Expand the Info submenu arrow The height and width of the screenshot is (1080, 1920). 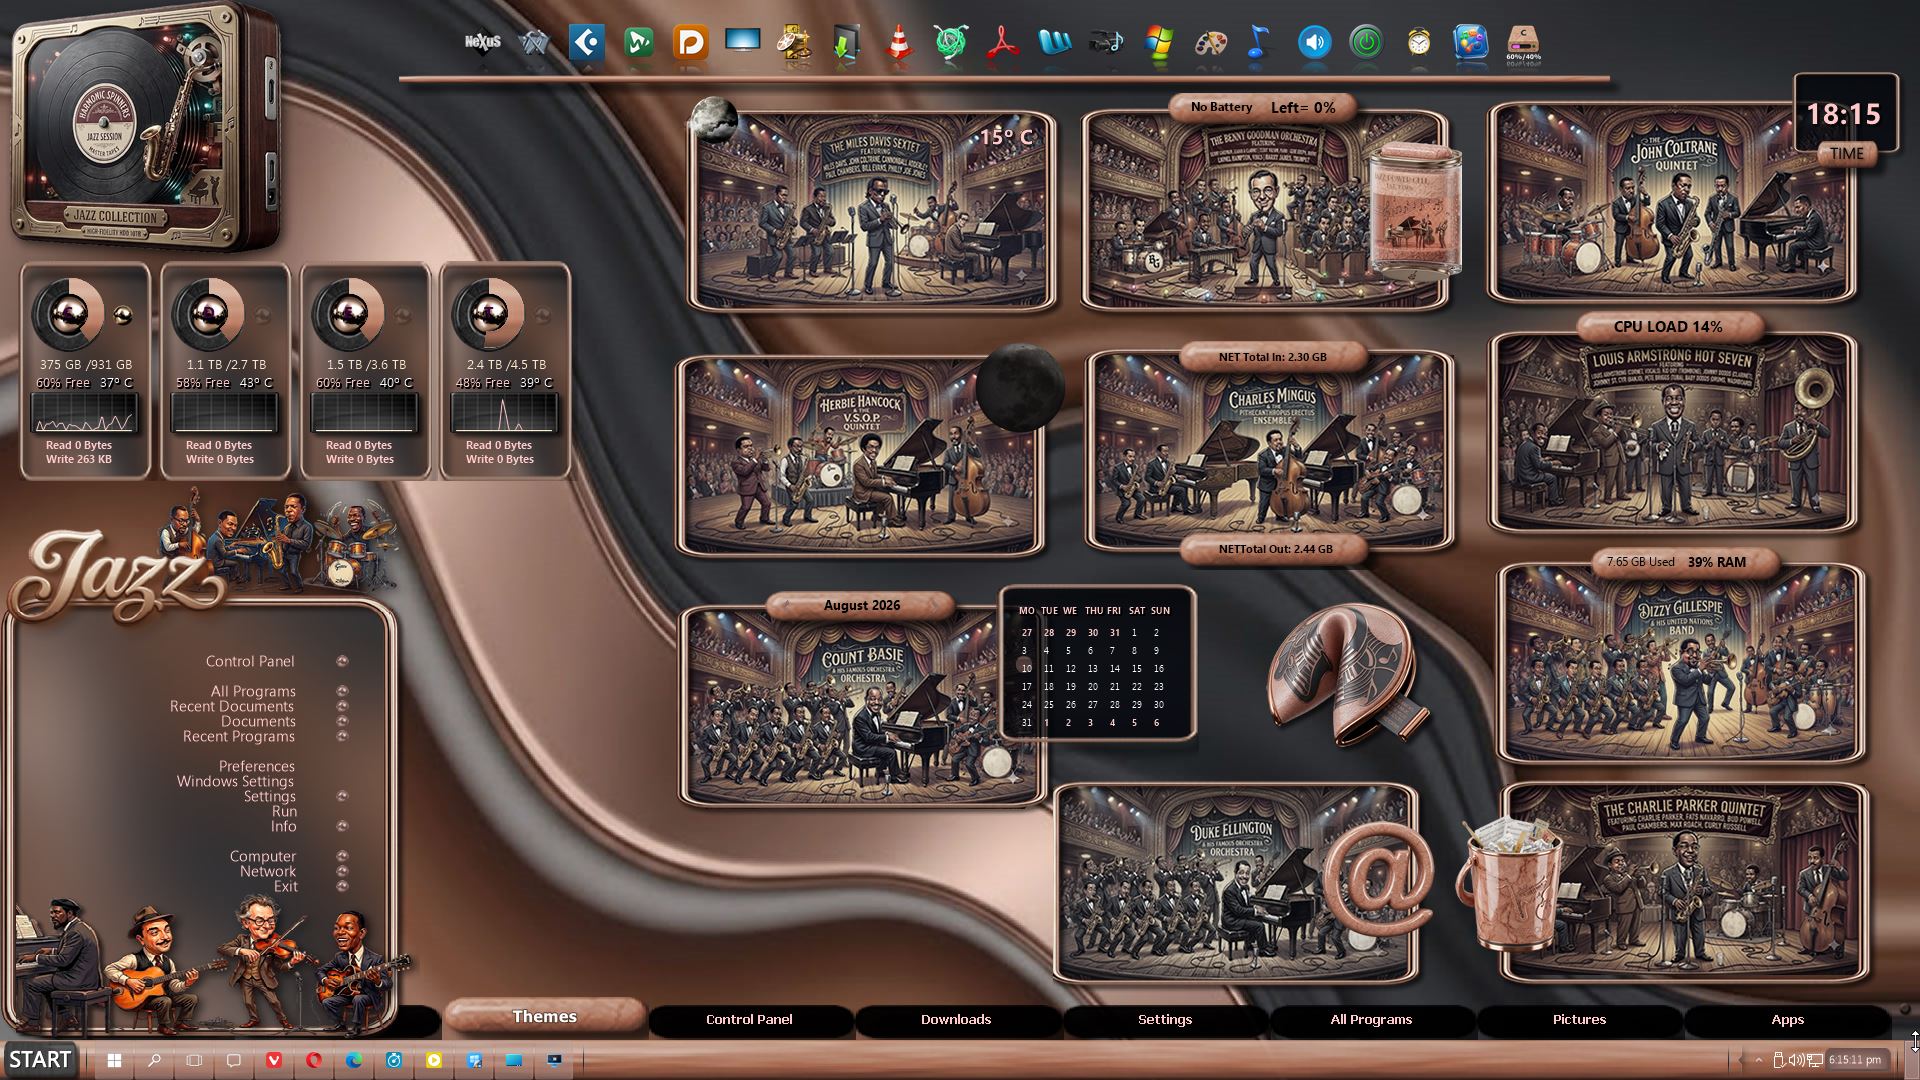coord(342,826)
